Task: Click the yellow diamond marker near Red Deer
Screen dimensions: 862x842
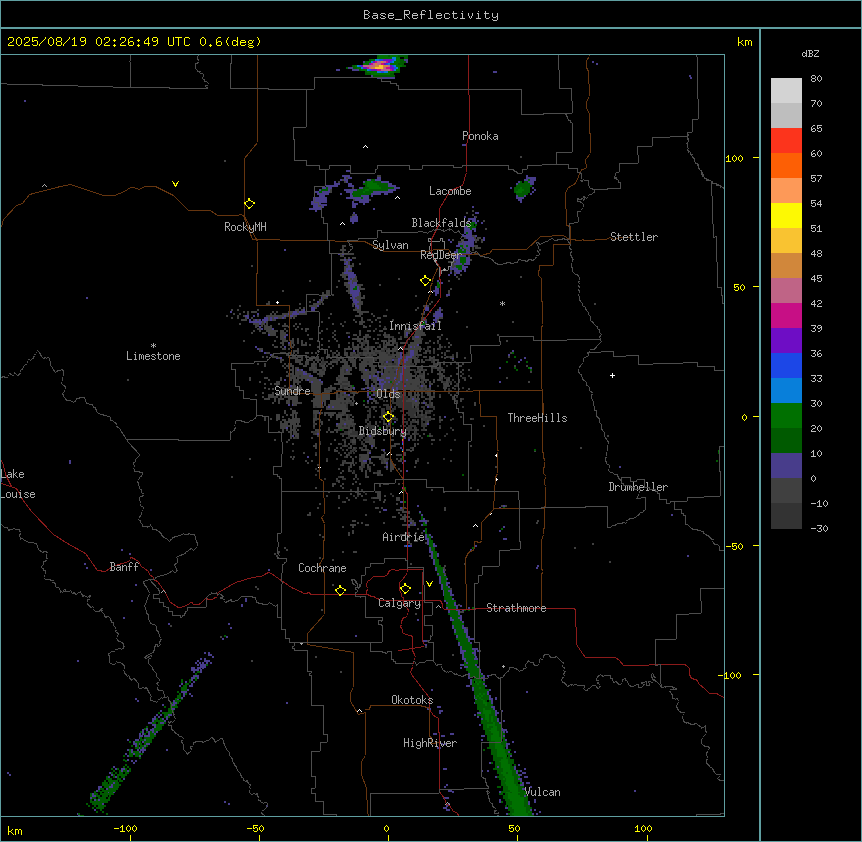Action: tap(425, 281)
